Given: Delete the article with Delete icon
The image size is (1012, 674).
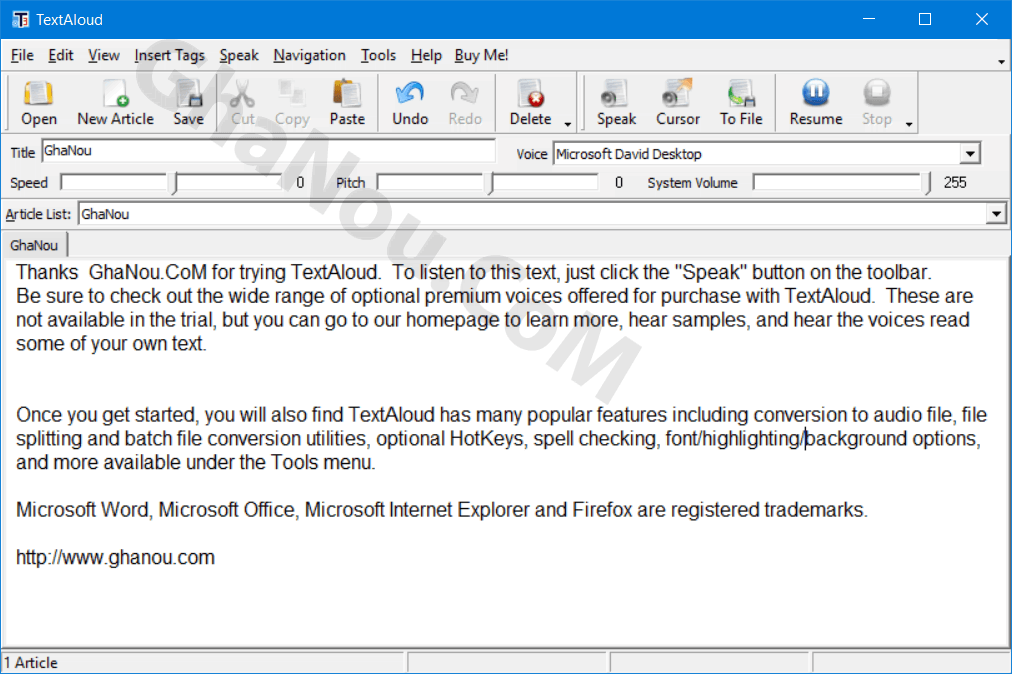Looking at the screenshot, I should [531, 103].
